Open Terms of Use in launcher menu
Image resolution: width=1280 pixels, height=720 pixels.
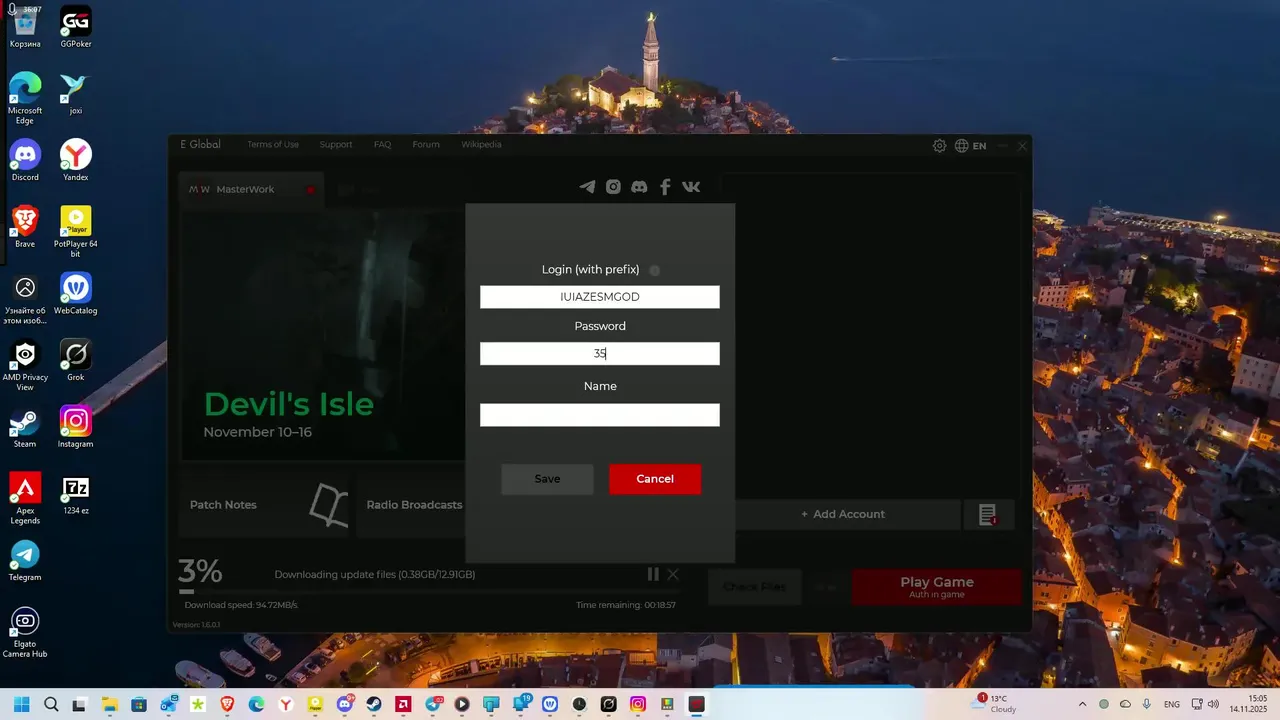pyautogui.click(x=273, y=145)
